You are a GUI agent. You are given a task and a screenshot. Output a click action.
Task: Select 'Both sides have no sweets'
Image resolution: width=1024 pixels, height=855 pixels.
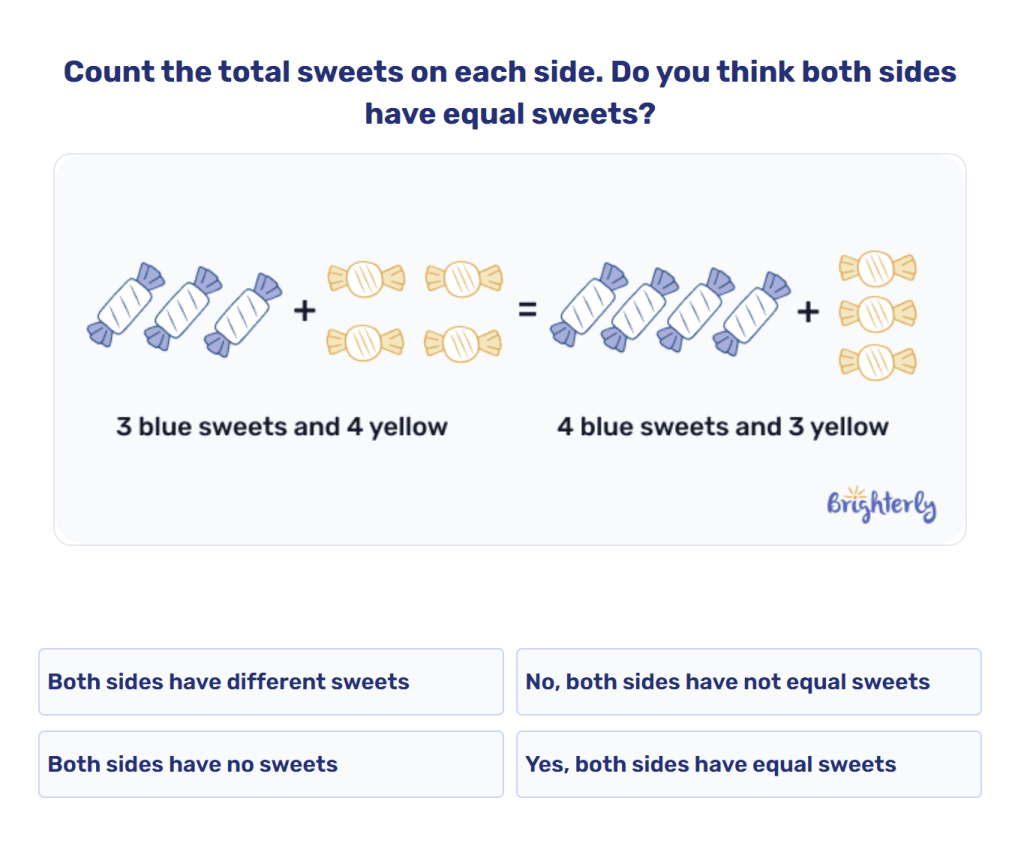tap(270, 764)
